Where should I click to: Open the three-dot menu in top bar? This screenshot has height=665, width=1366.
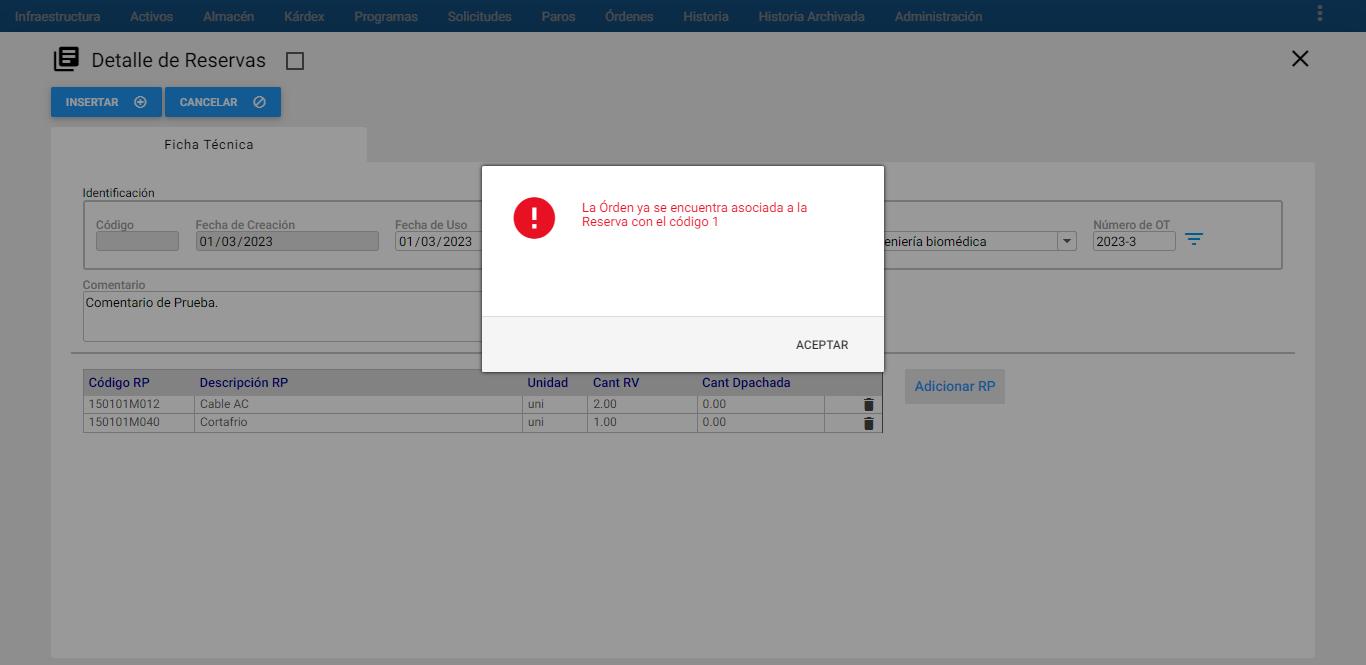1320,13
